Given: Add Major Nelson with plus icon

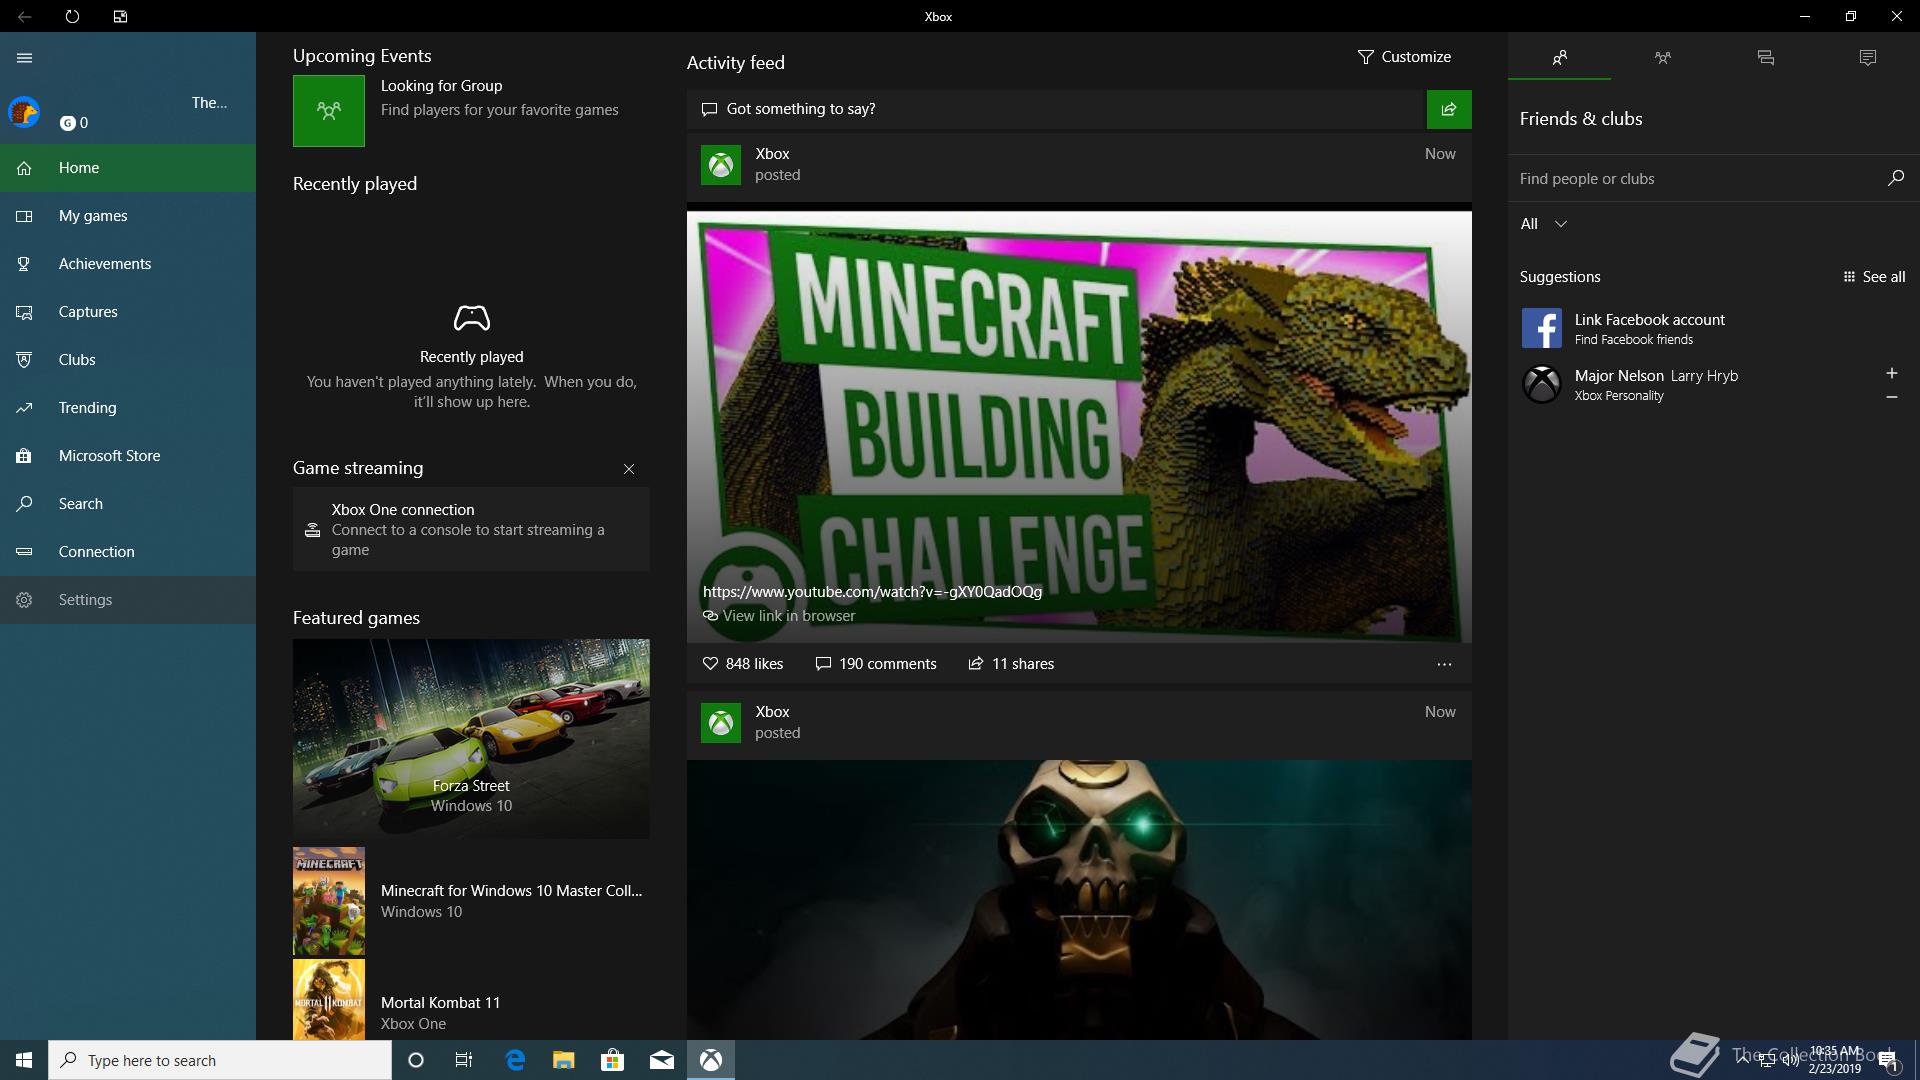Looking at the screenshot, I should [1891, 373].
